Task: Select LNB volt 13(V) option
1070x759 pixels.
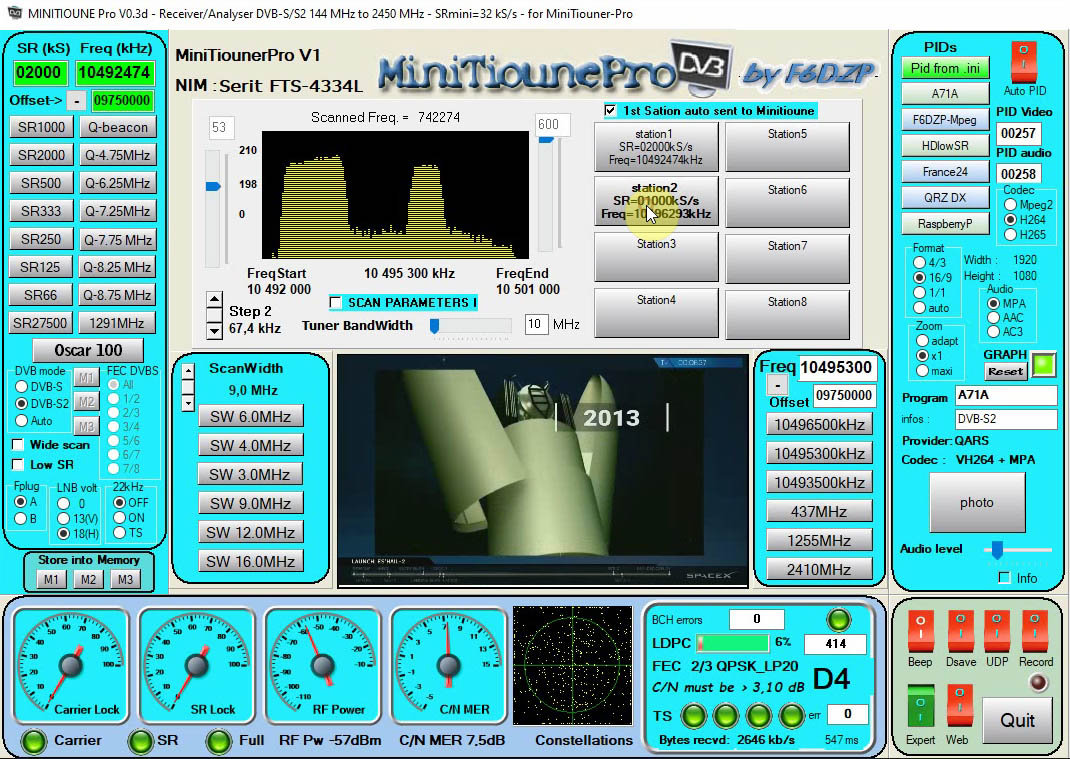Action: coord(63,519)
